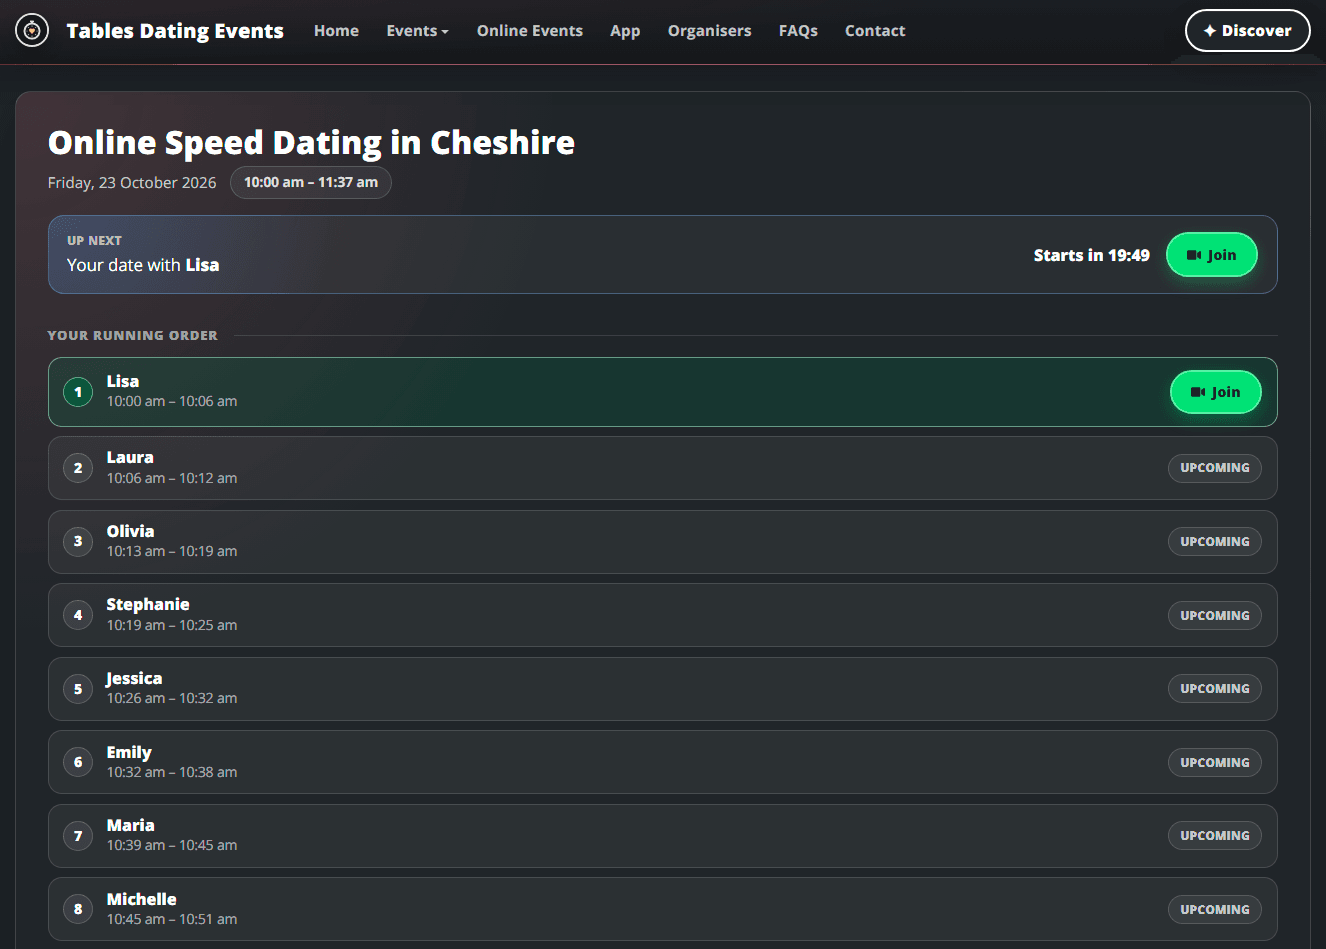Click the heading Online Speed Dating in Cheshire
This screenshot has height=949, width=1326.
point(311,143)
